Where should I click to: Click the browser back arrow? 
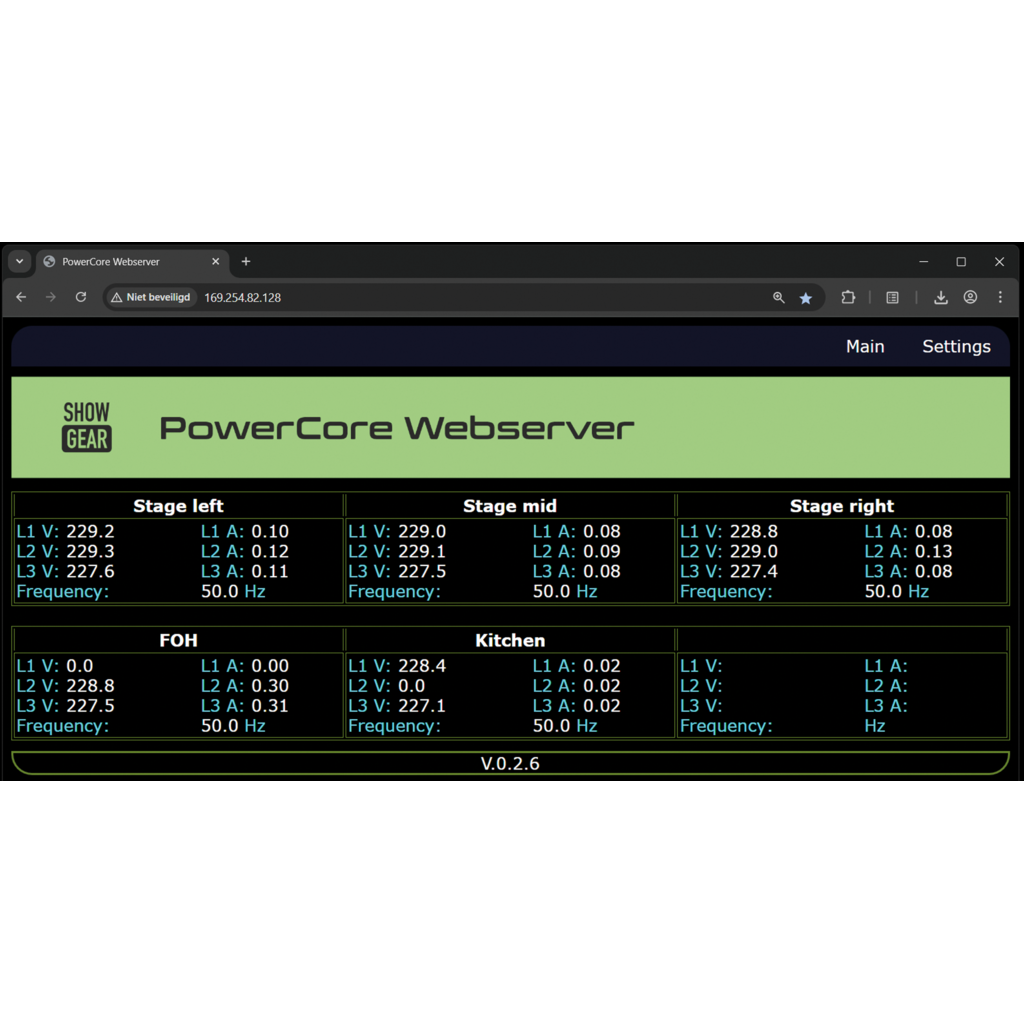pyautogui.click(x=21, y=298)
